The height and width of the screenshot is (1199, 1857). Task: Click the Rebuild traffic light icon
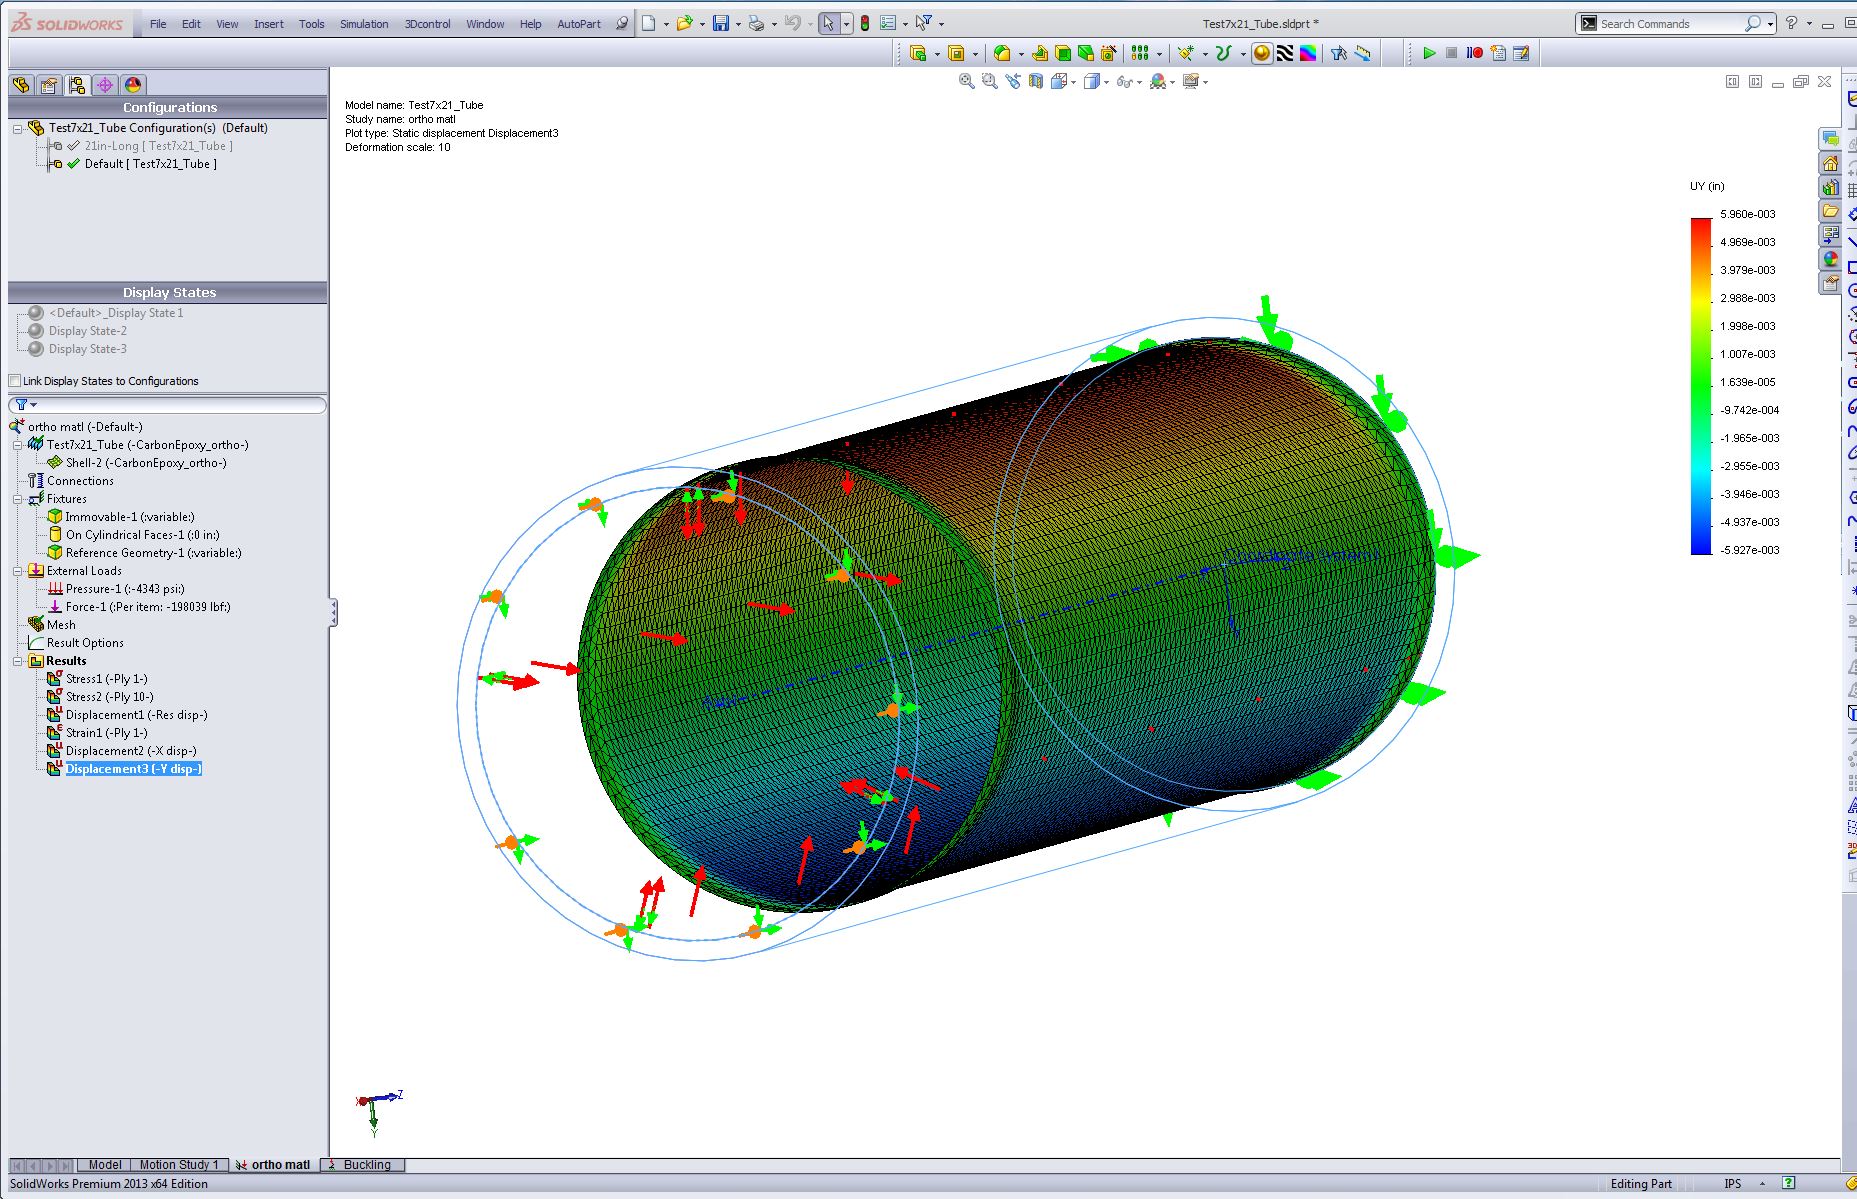(865, 23)
